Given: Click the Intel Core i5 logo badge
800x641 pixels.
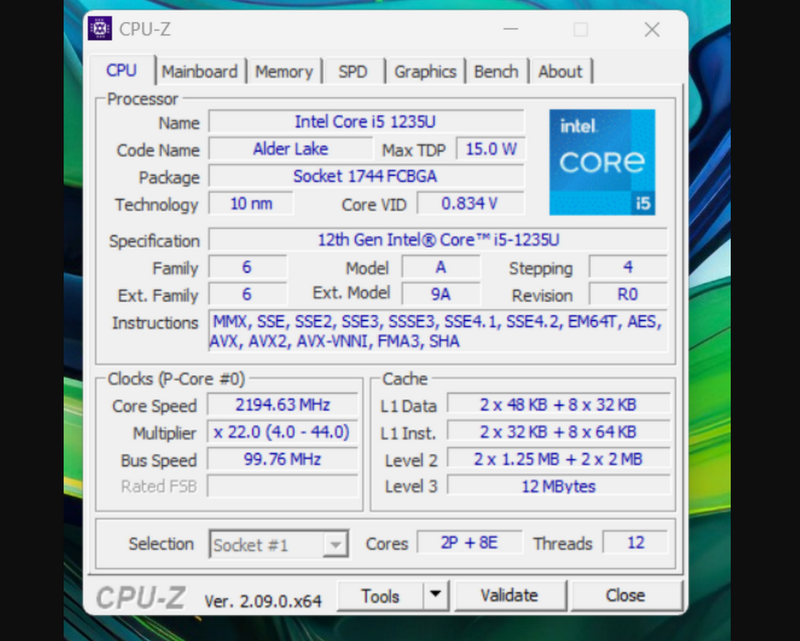Looking at the screenshot, I should 602,162.
